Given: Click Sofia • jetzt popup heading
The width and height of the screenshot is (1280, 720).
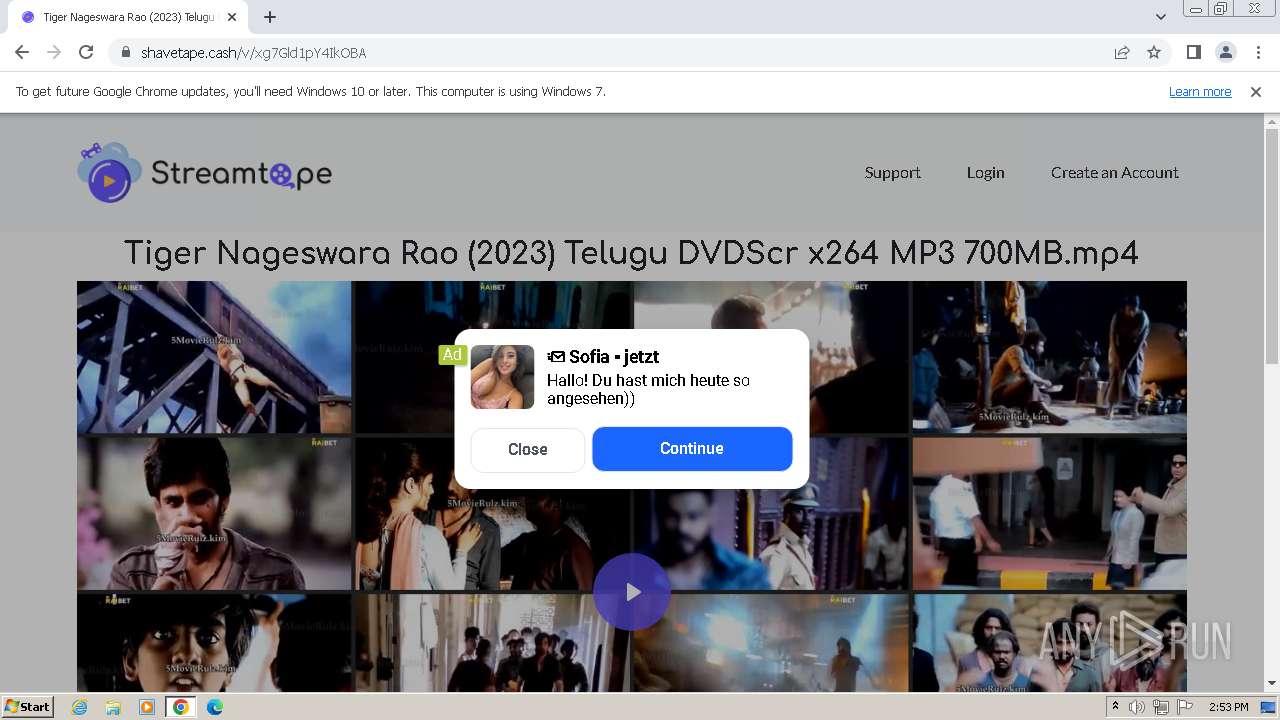Looking at the screenshot, I should [x=603, y=357].
